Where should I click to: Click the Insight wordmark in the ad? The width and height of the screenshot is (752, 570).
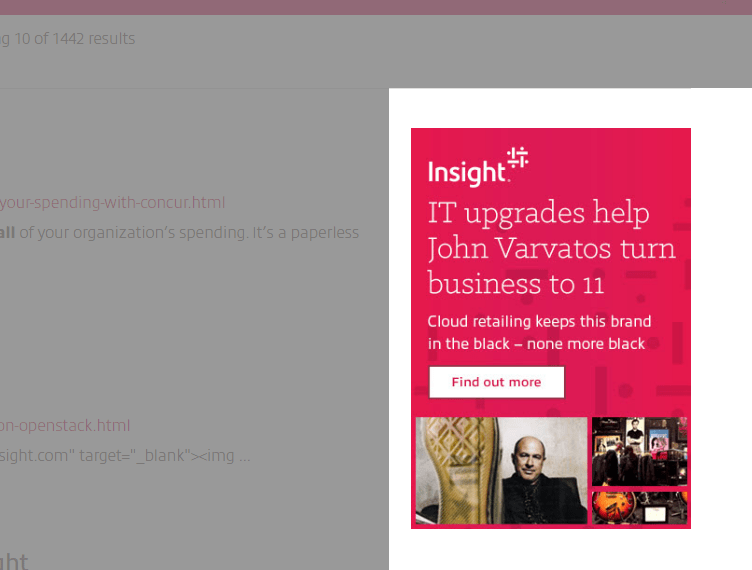point(467,172)
